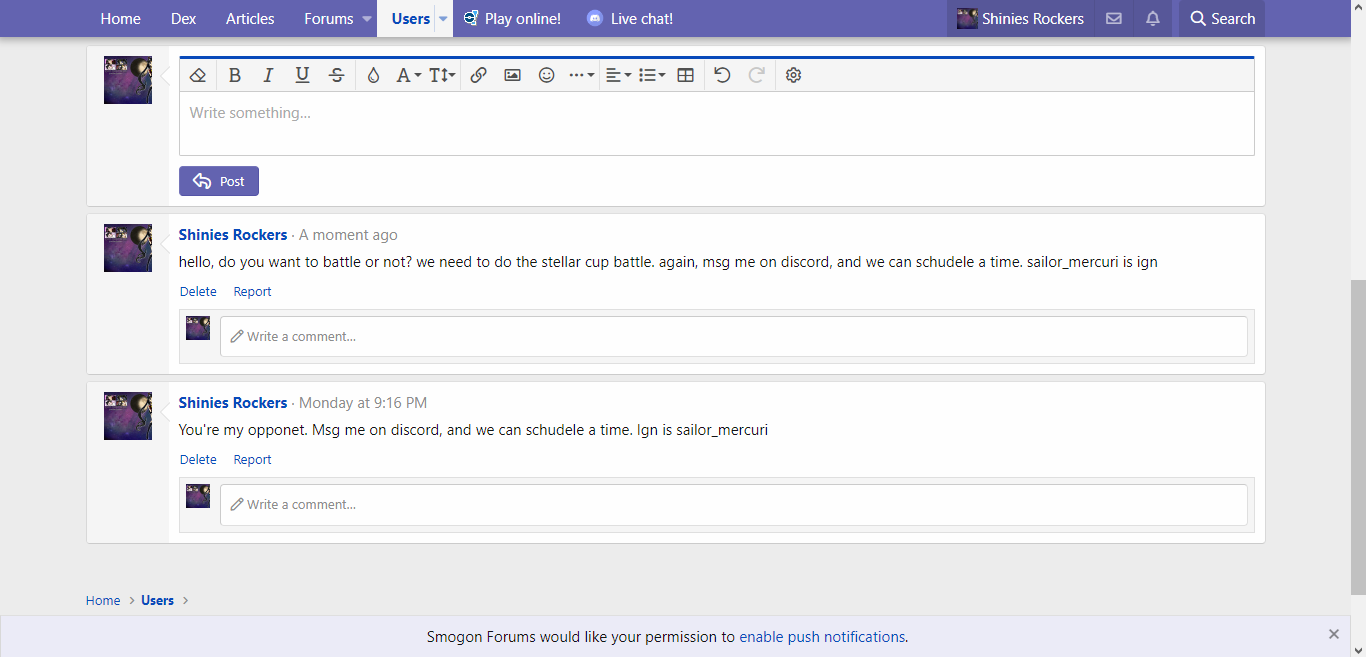Delete the 'A moment ago' post
This screenshot has width=1366, height=657.
[198, 292]
